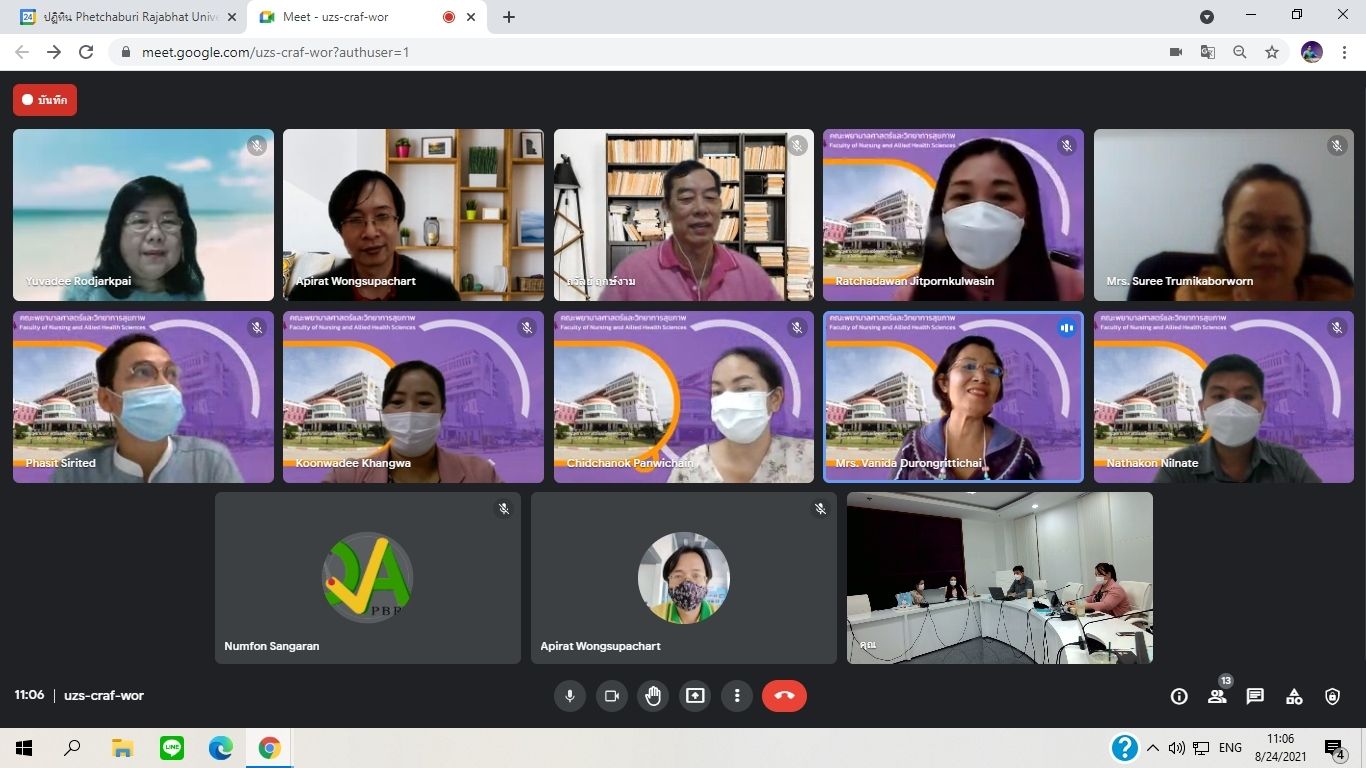This screenshot has height=768, width=1366.
Task: Open the Activities icon
Action: coord(1294,697)
